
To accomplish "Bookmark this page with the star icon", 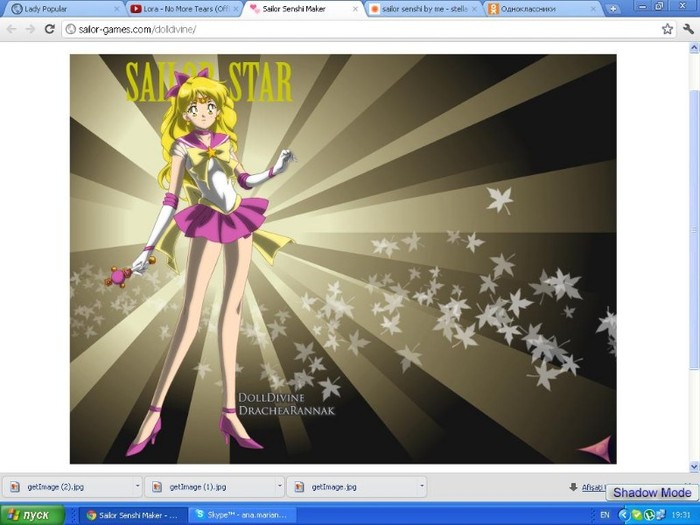I will (x=667, y=29).
